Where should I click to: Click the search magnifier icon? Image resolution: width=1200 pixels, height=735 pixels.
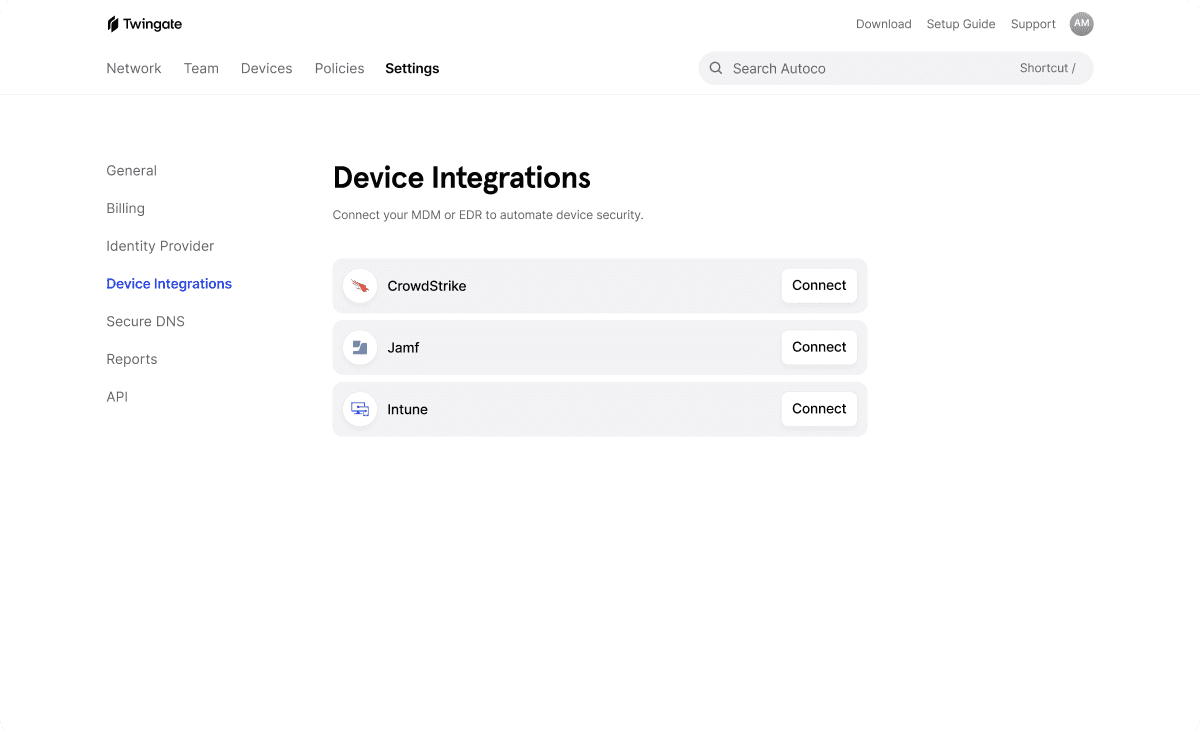tap(716, 68)
